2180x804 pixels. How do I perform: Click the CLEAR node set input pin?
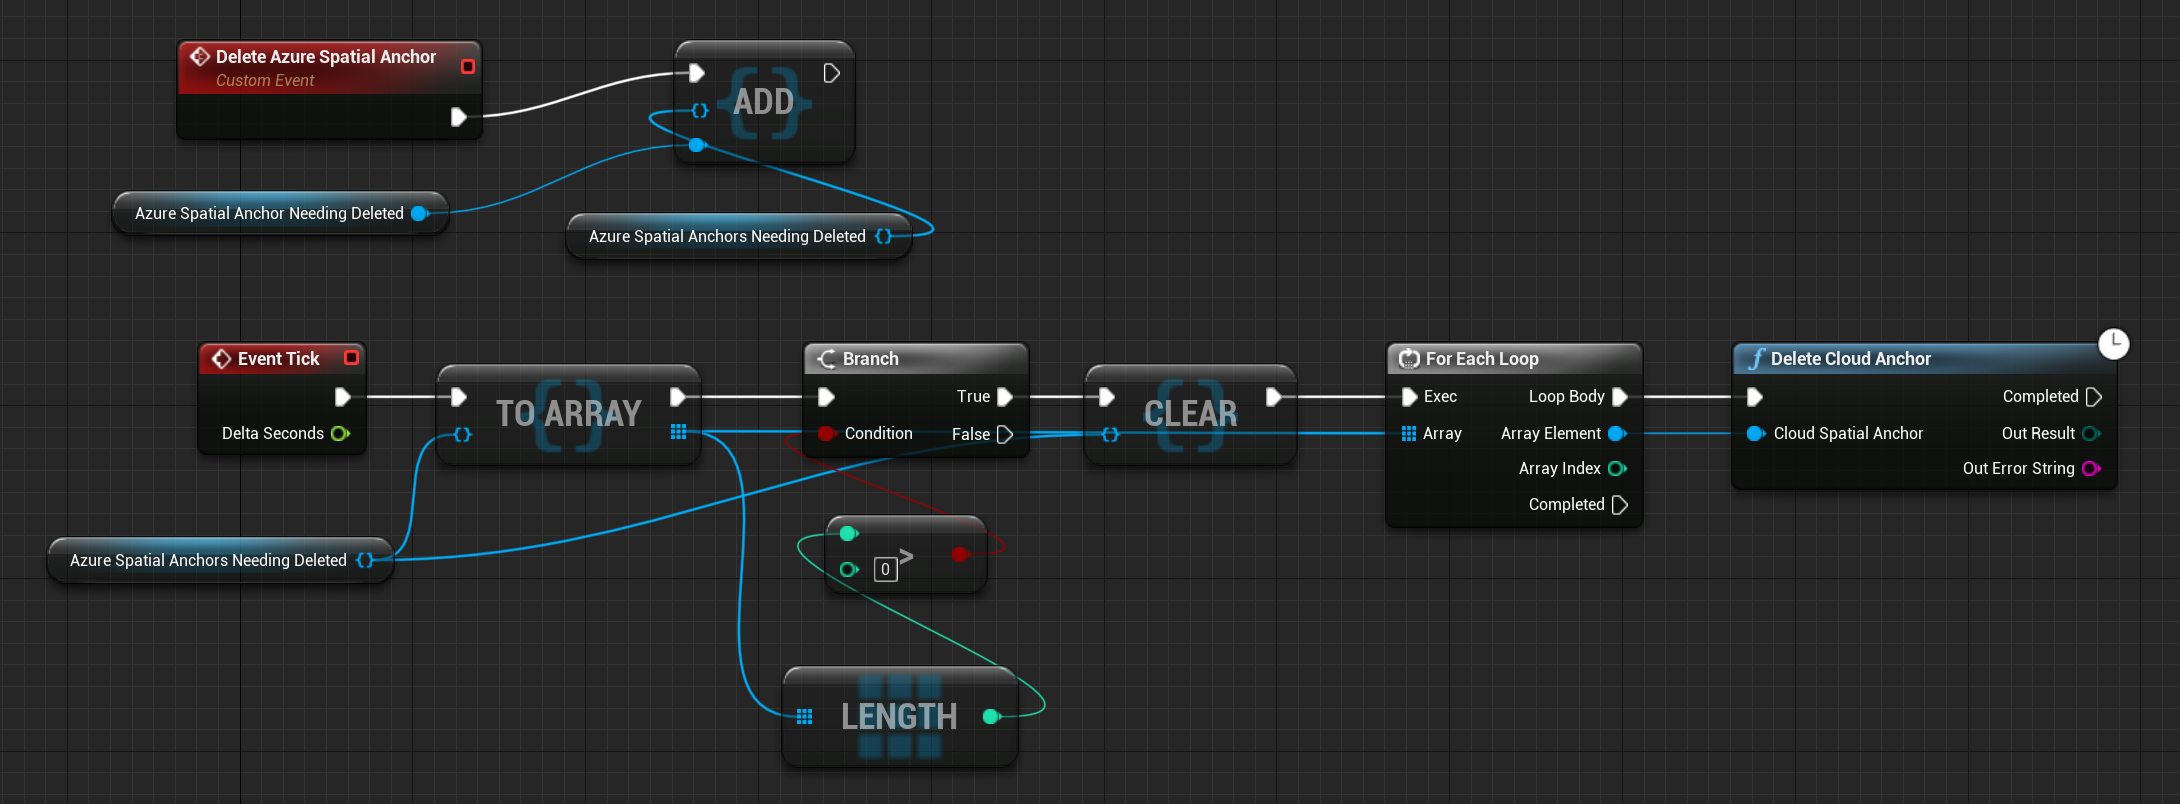tap(1110, 434)
